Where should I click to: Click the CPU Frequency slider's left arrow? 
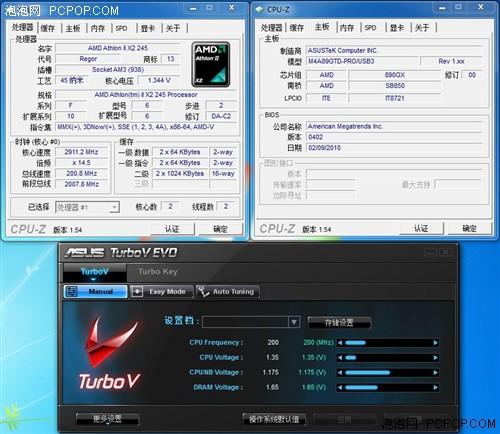click(340, 343)
